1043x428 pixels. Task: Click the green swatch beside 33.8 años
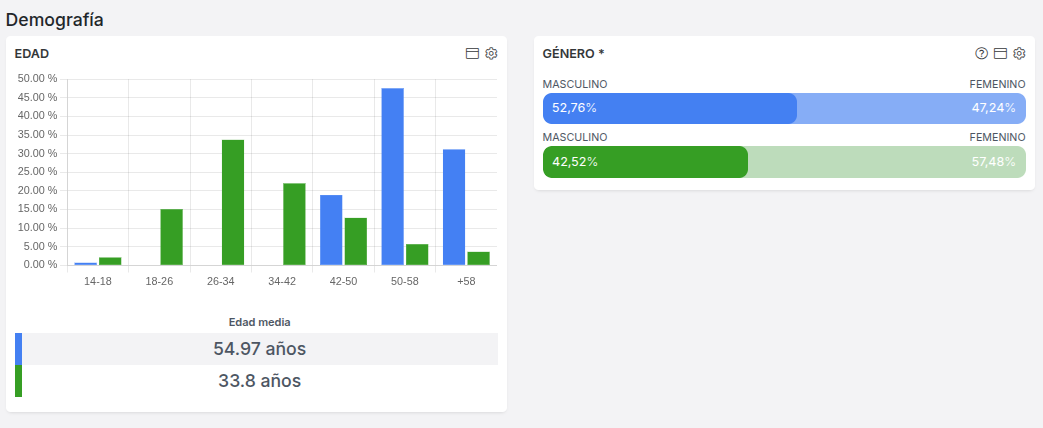coord(18,381)
